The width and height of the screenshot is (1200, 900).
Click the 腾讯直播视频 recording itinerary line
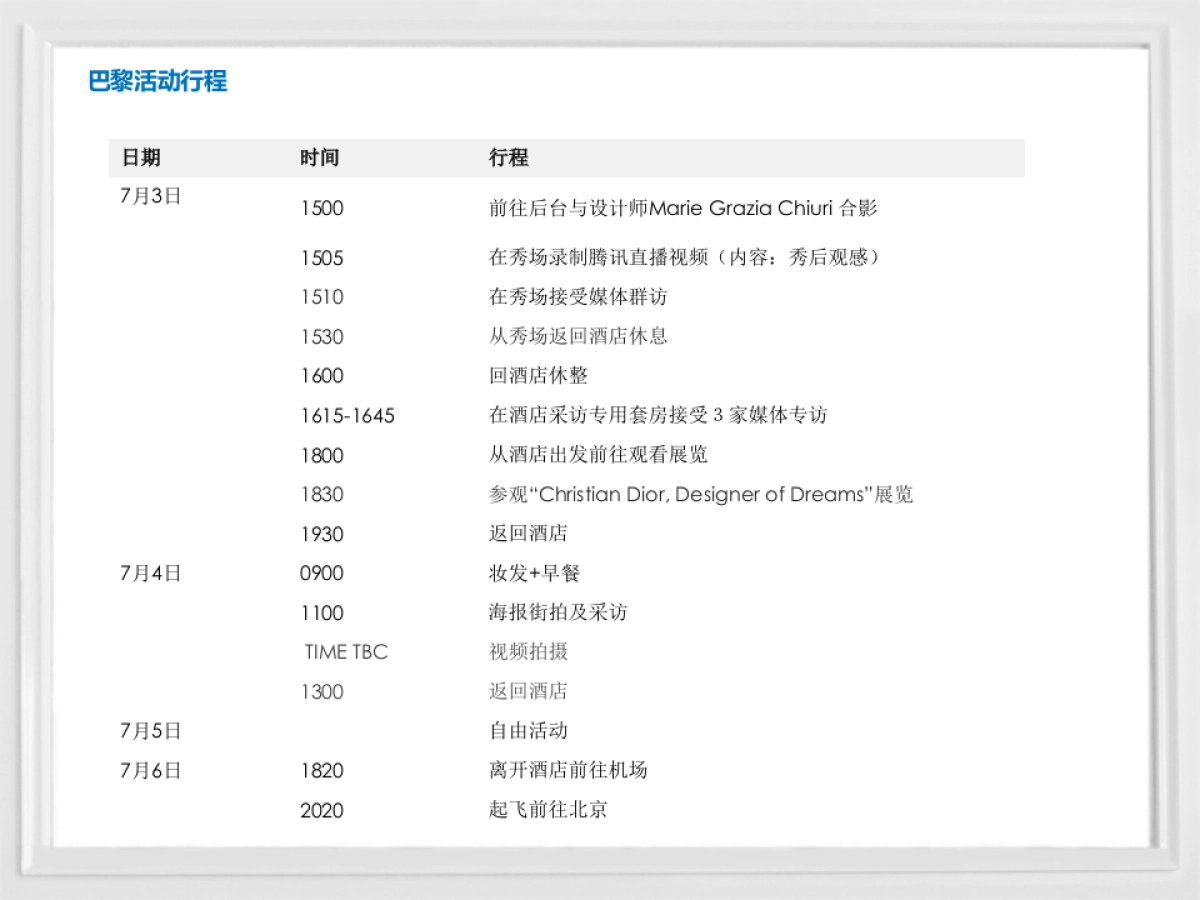coord(684,258)
